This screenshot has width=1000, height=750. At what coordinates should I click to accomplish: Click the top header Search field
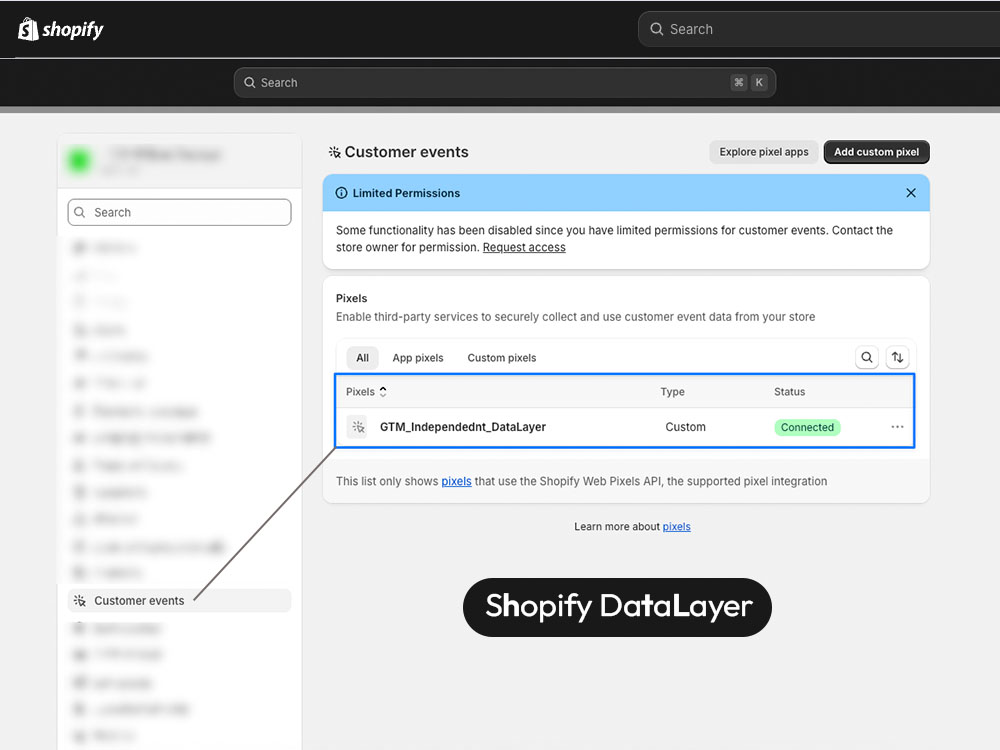tap(819, 29)
